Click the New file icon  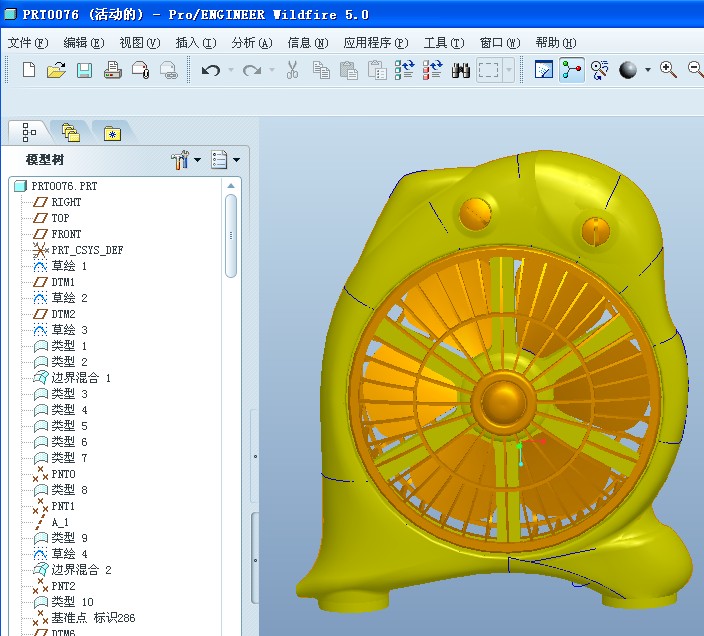(29, 70)
